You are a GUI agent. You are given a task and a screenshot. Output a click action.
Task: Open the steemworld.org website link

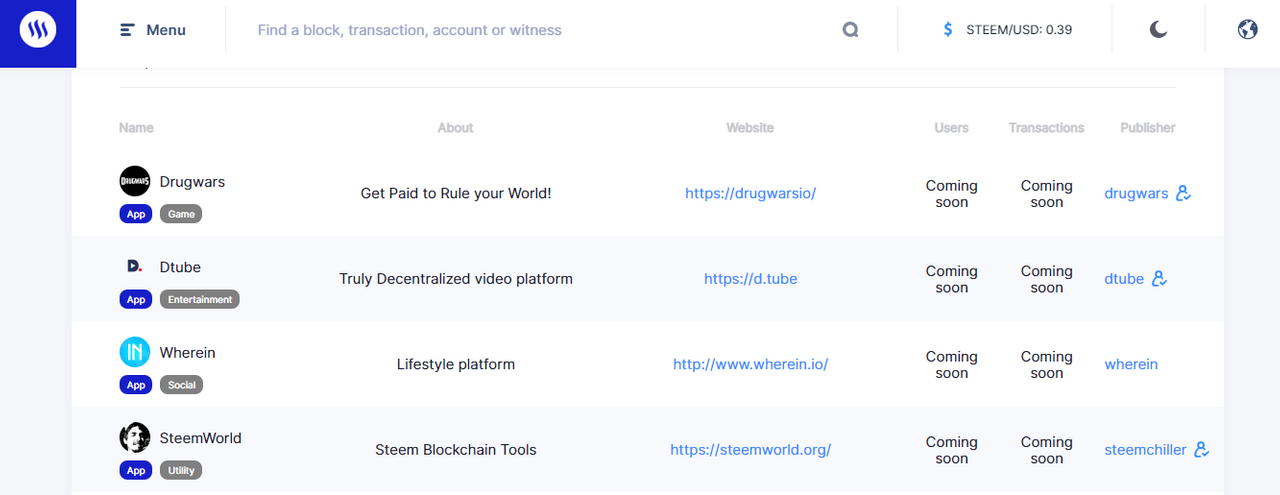[750, 450]
